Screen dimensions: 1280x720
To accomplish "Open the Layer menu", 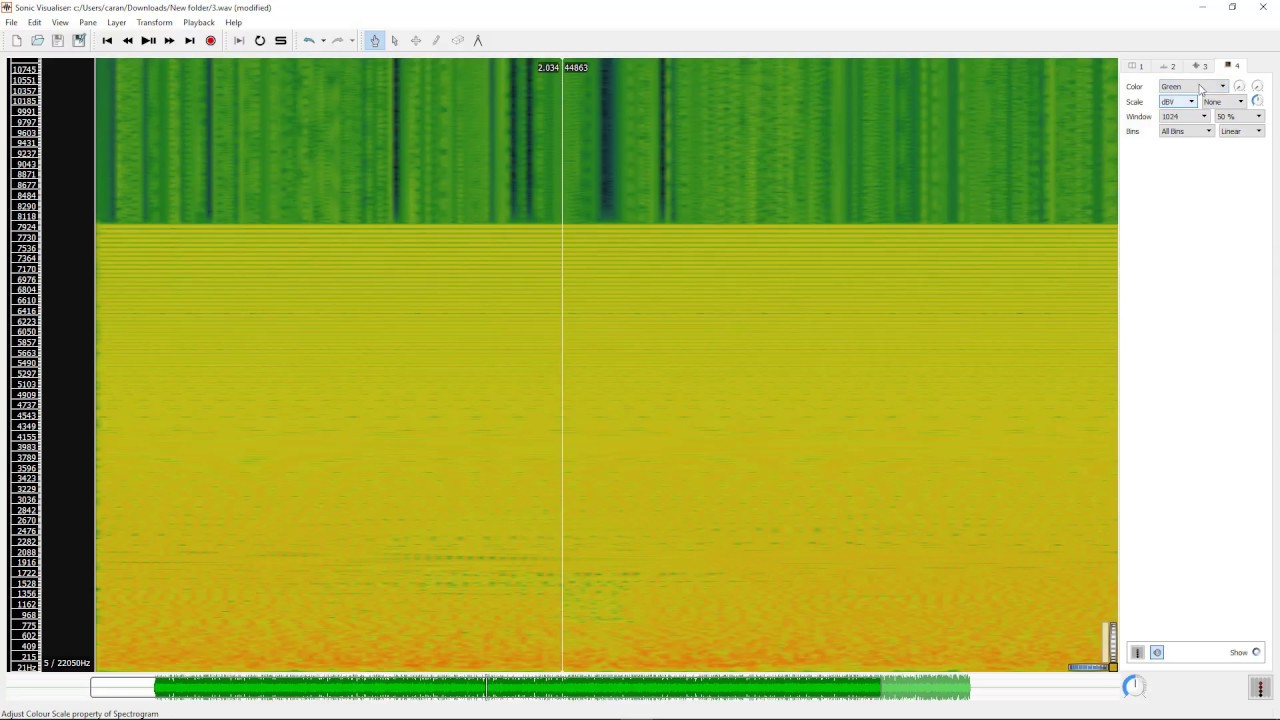I will pyautogui.click(x=116, y=22).
